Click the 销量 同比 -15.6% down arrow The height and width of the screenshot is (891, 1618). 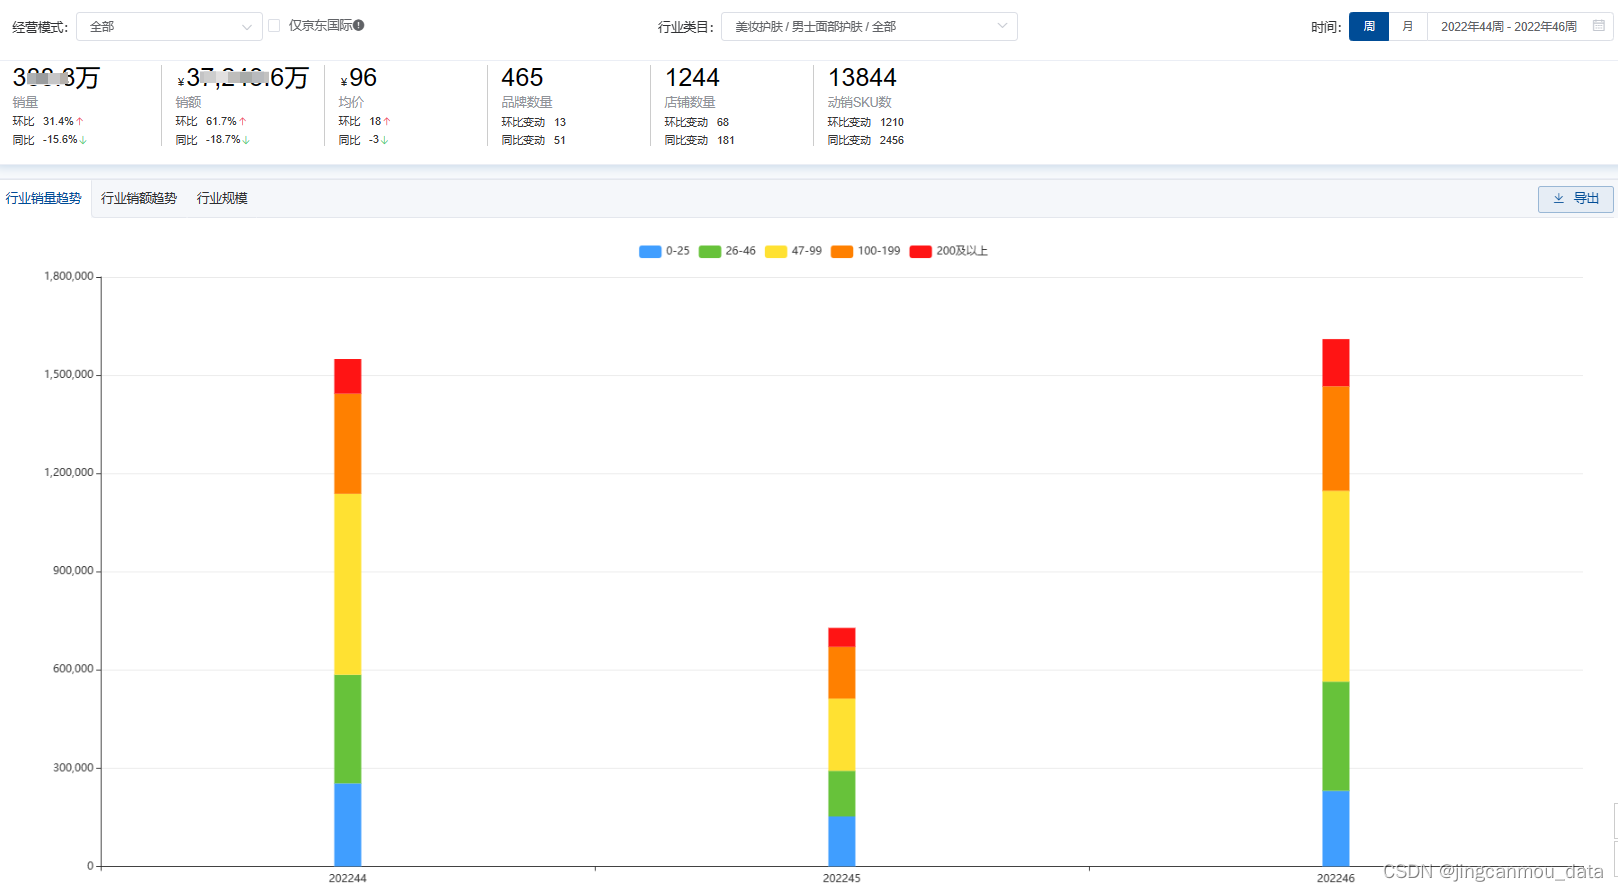click(83, 140)
